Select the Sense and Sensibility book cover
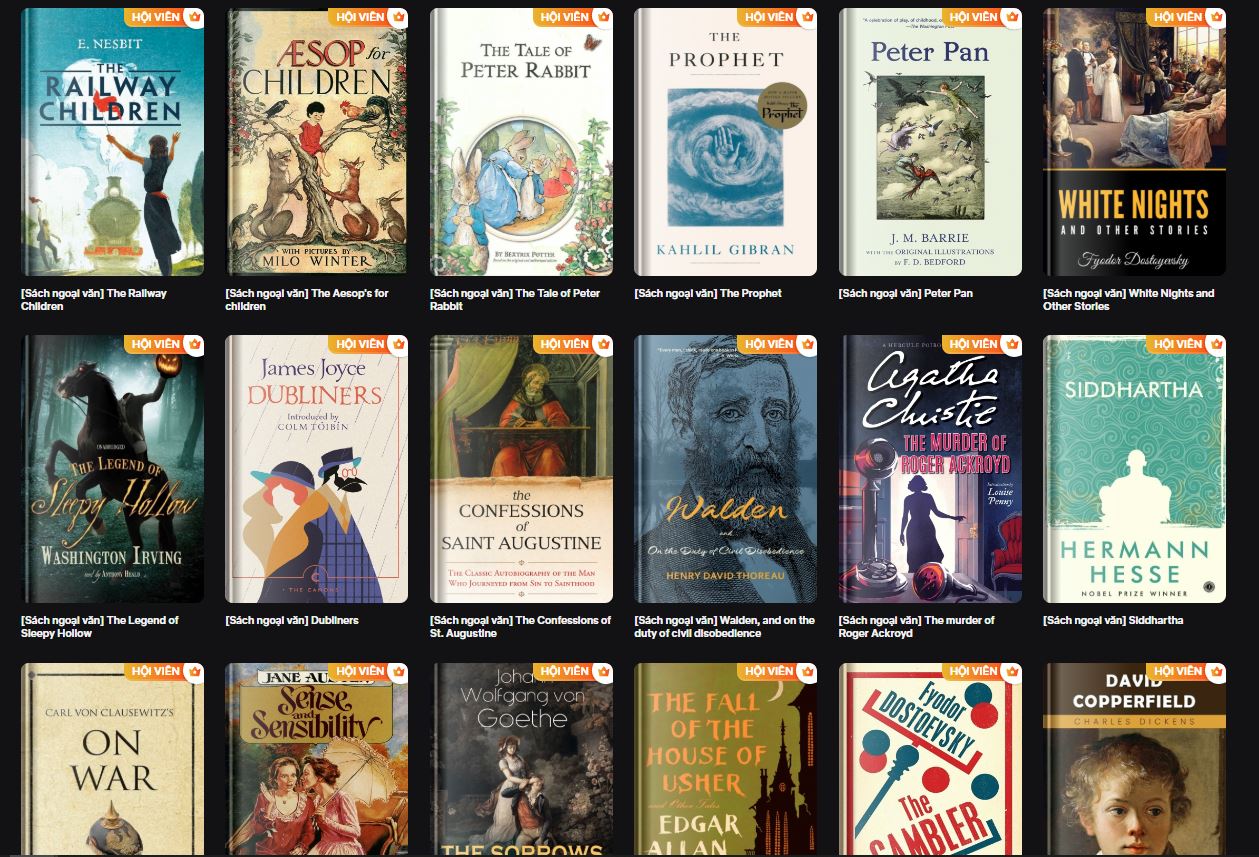 (x=317, y=759)
